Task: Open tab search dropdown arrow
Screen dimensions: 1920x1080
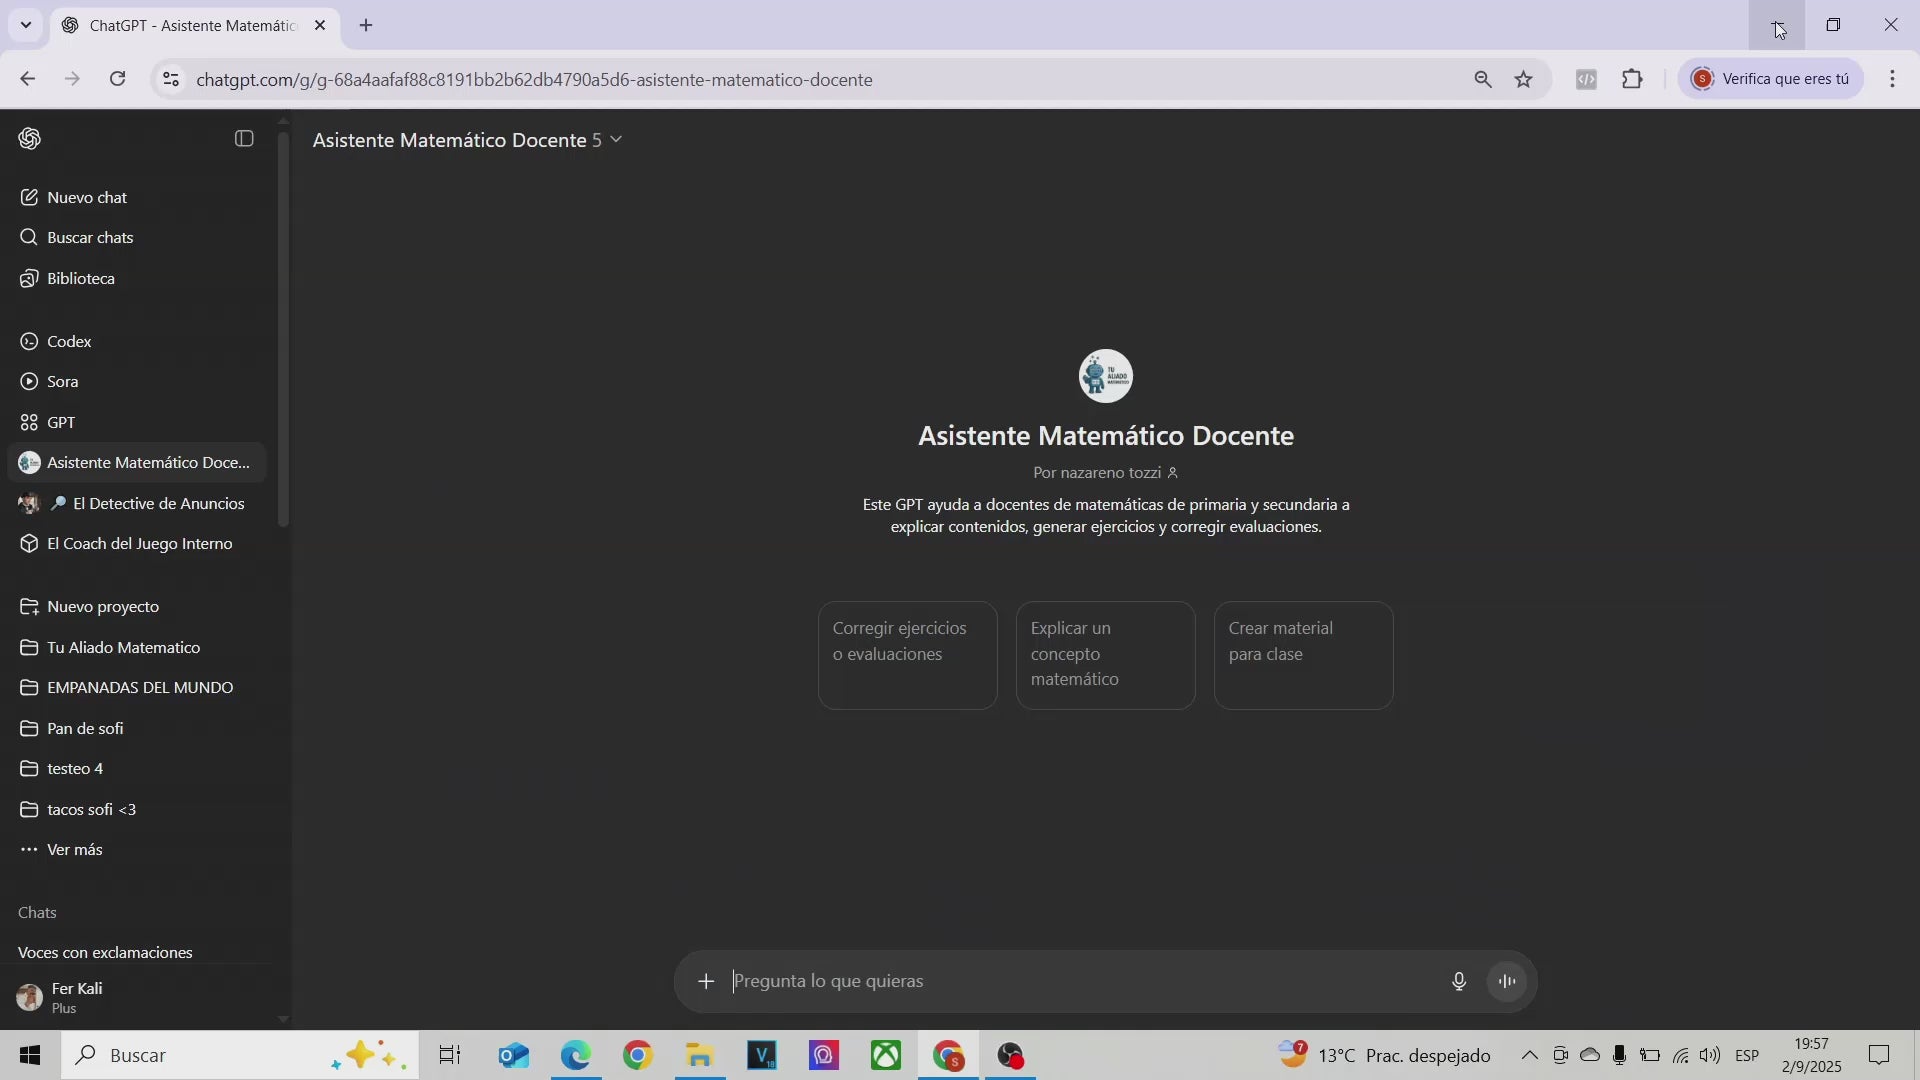Action: [x=26, y=26]
